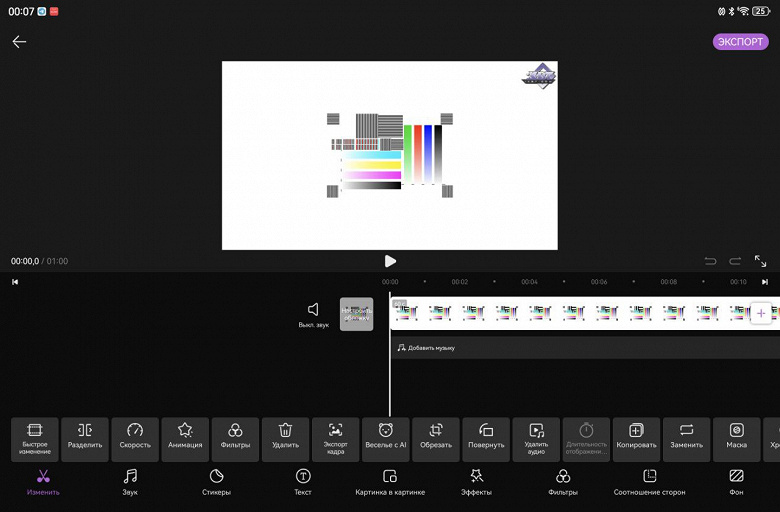Viewport: 780px width, 512px height.
Task: Jump to timeline end
Action: [x=765, y=282]
